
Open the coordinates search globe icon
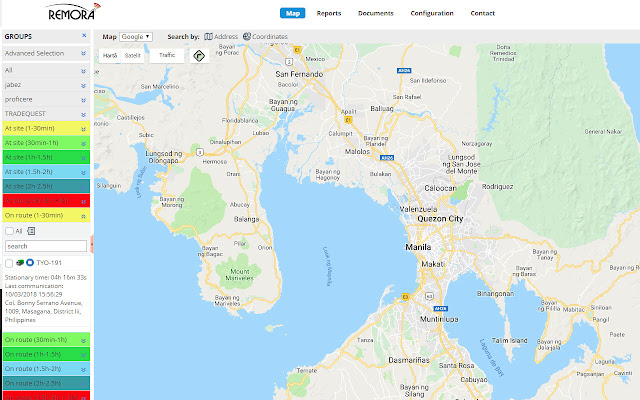point(247,37)
